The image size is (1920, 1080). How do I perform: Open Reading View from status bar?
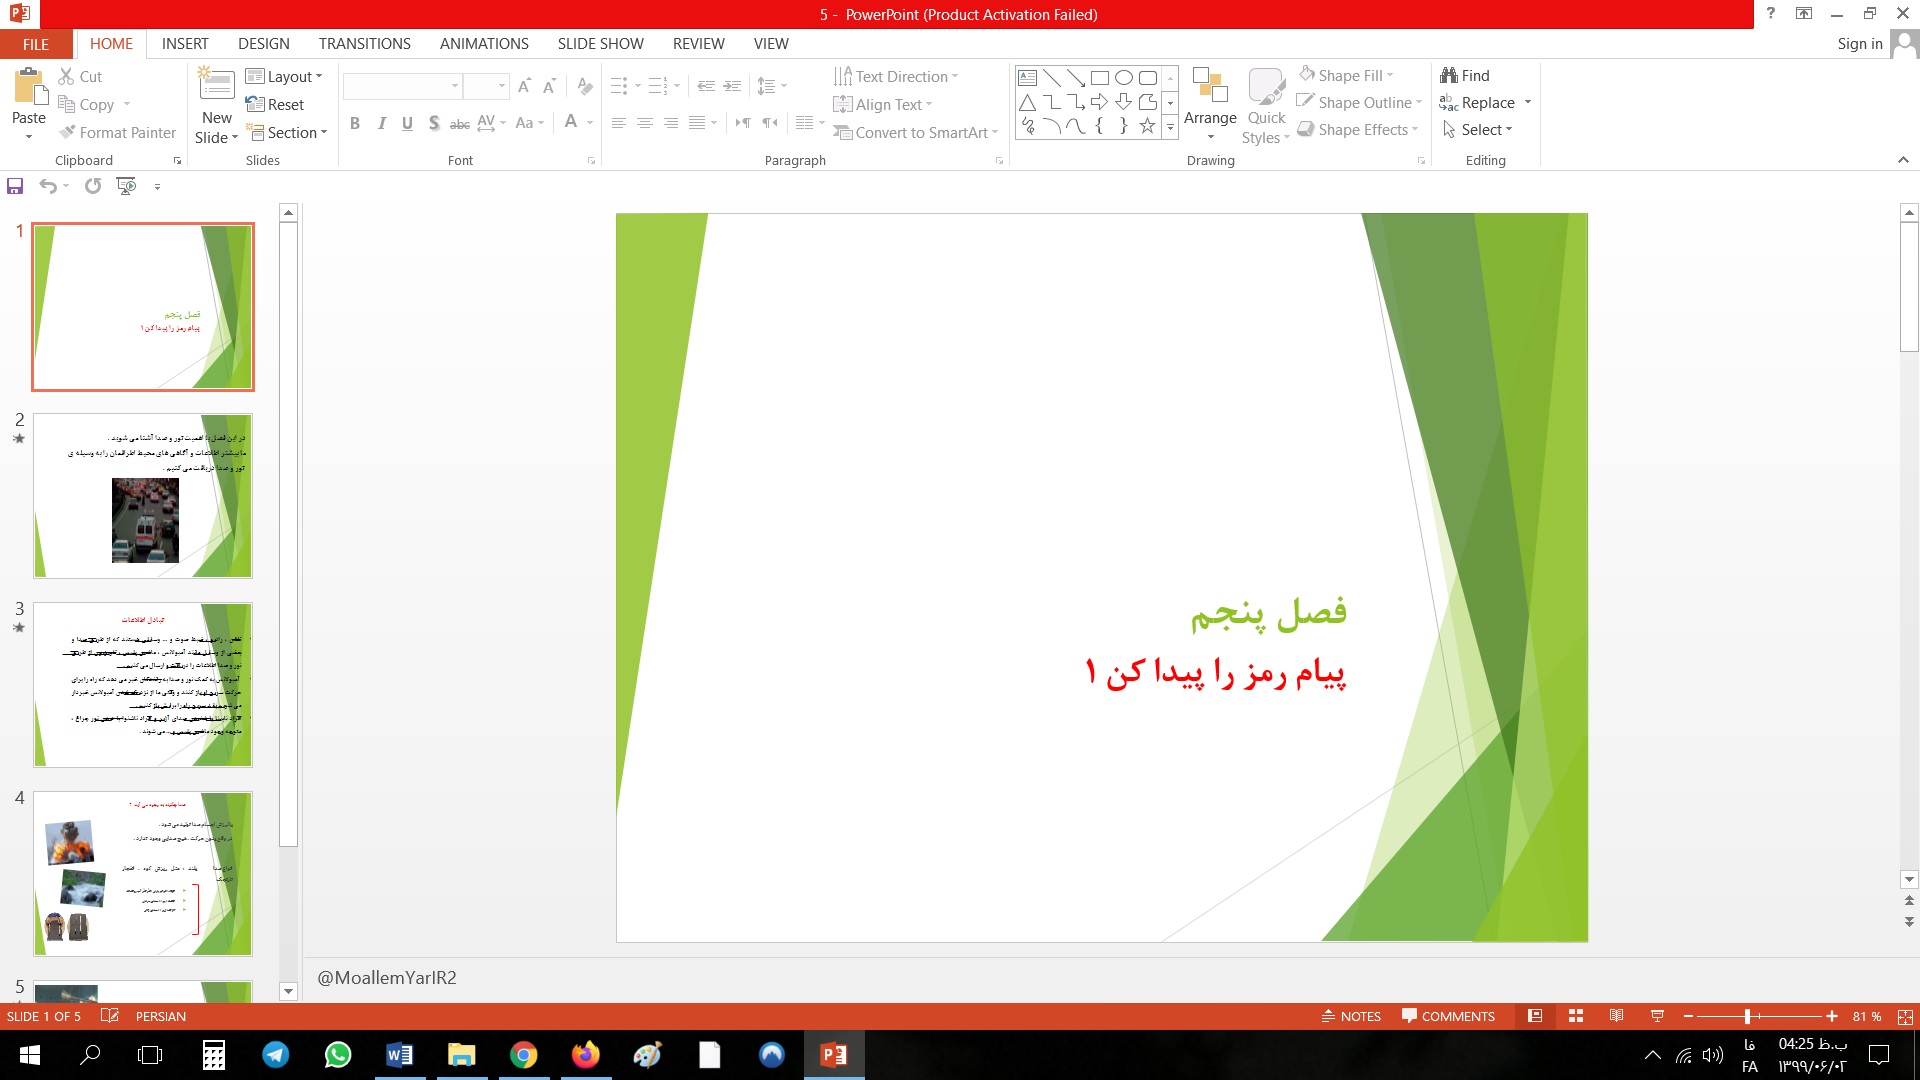[x=1616, y=1016]
